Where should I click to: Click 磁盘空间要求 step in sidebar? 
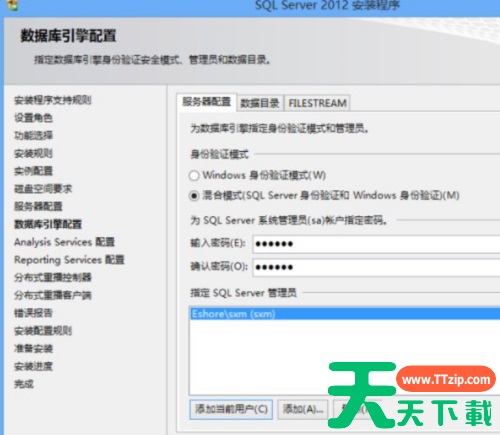click(x=43, y=189)
